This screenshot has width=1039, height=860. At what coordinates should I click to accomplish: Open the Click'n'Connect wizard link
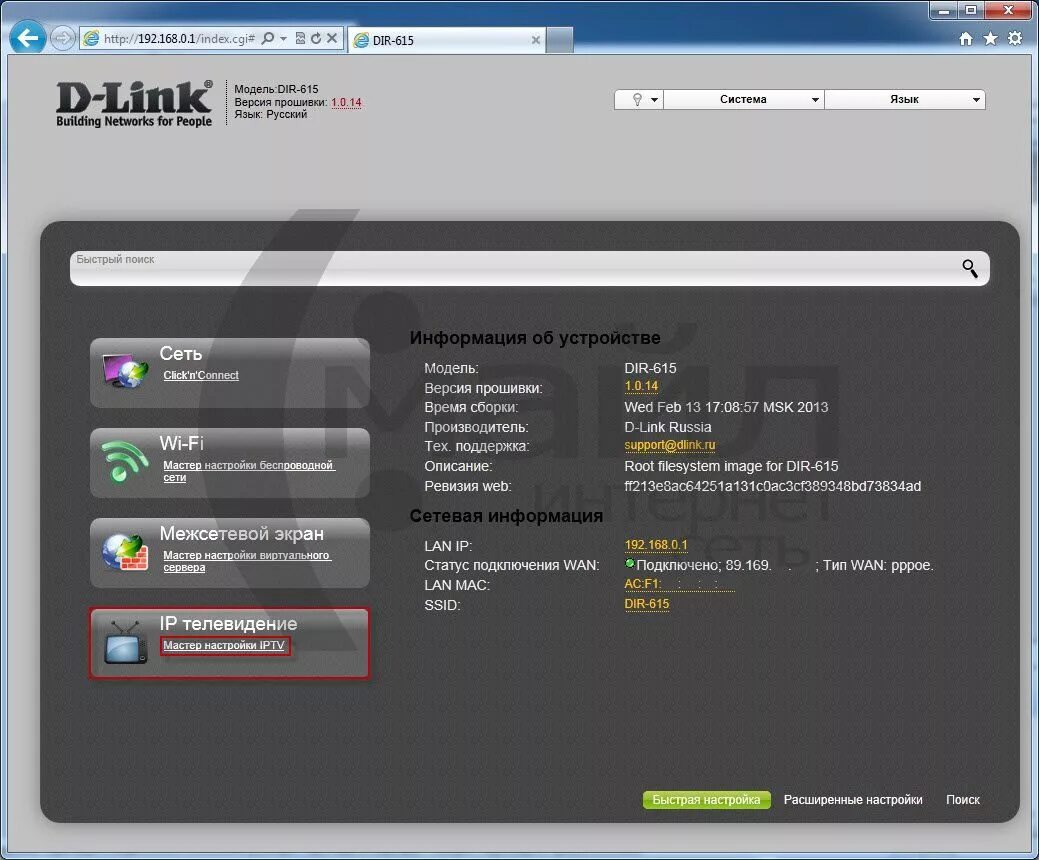pos(201,375)
